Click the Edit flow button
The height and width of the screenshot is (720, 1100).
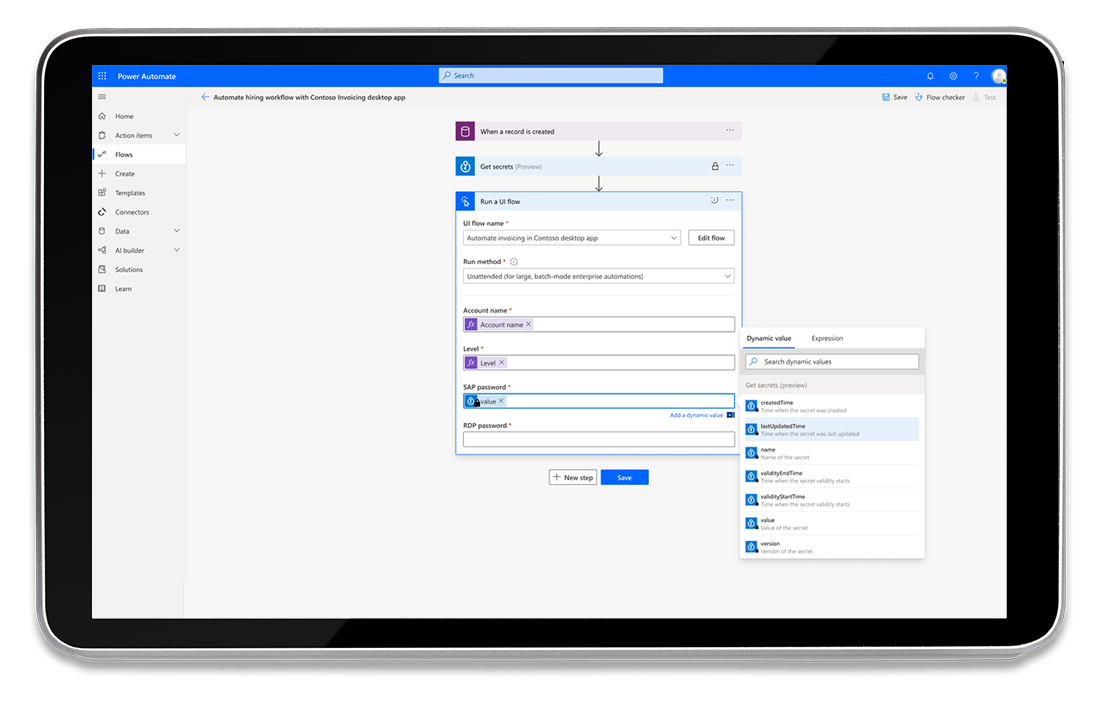[711, 238]
